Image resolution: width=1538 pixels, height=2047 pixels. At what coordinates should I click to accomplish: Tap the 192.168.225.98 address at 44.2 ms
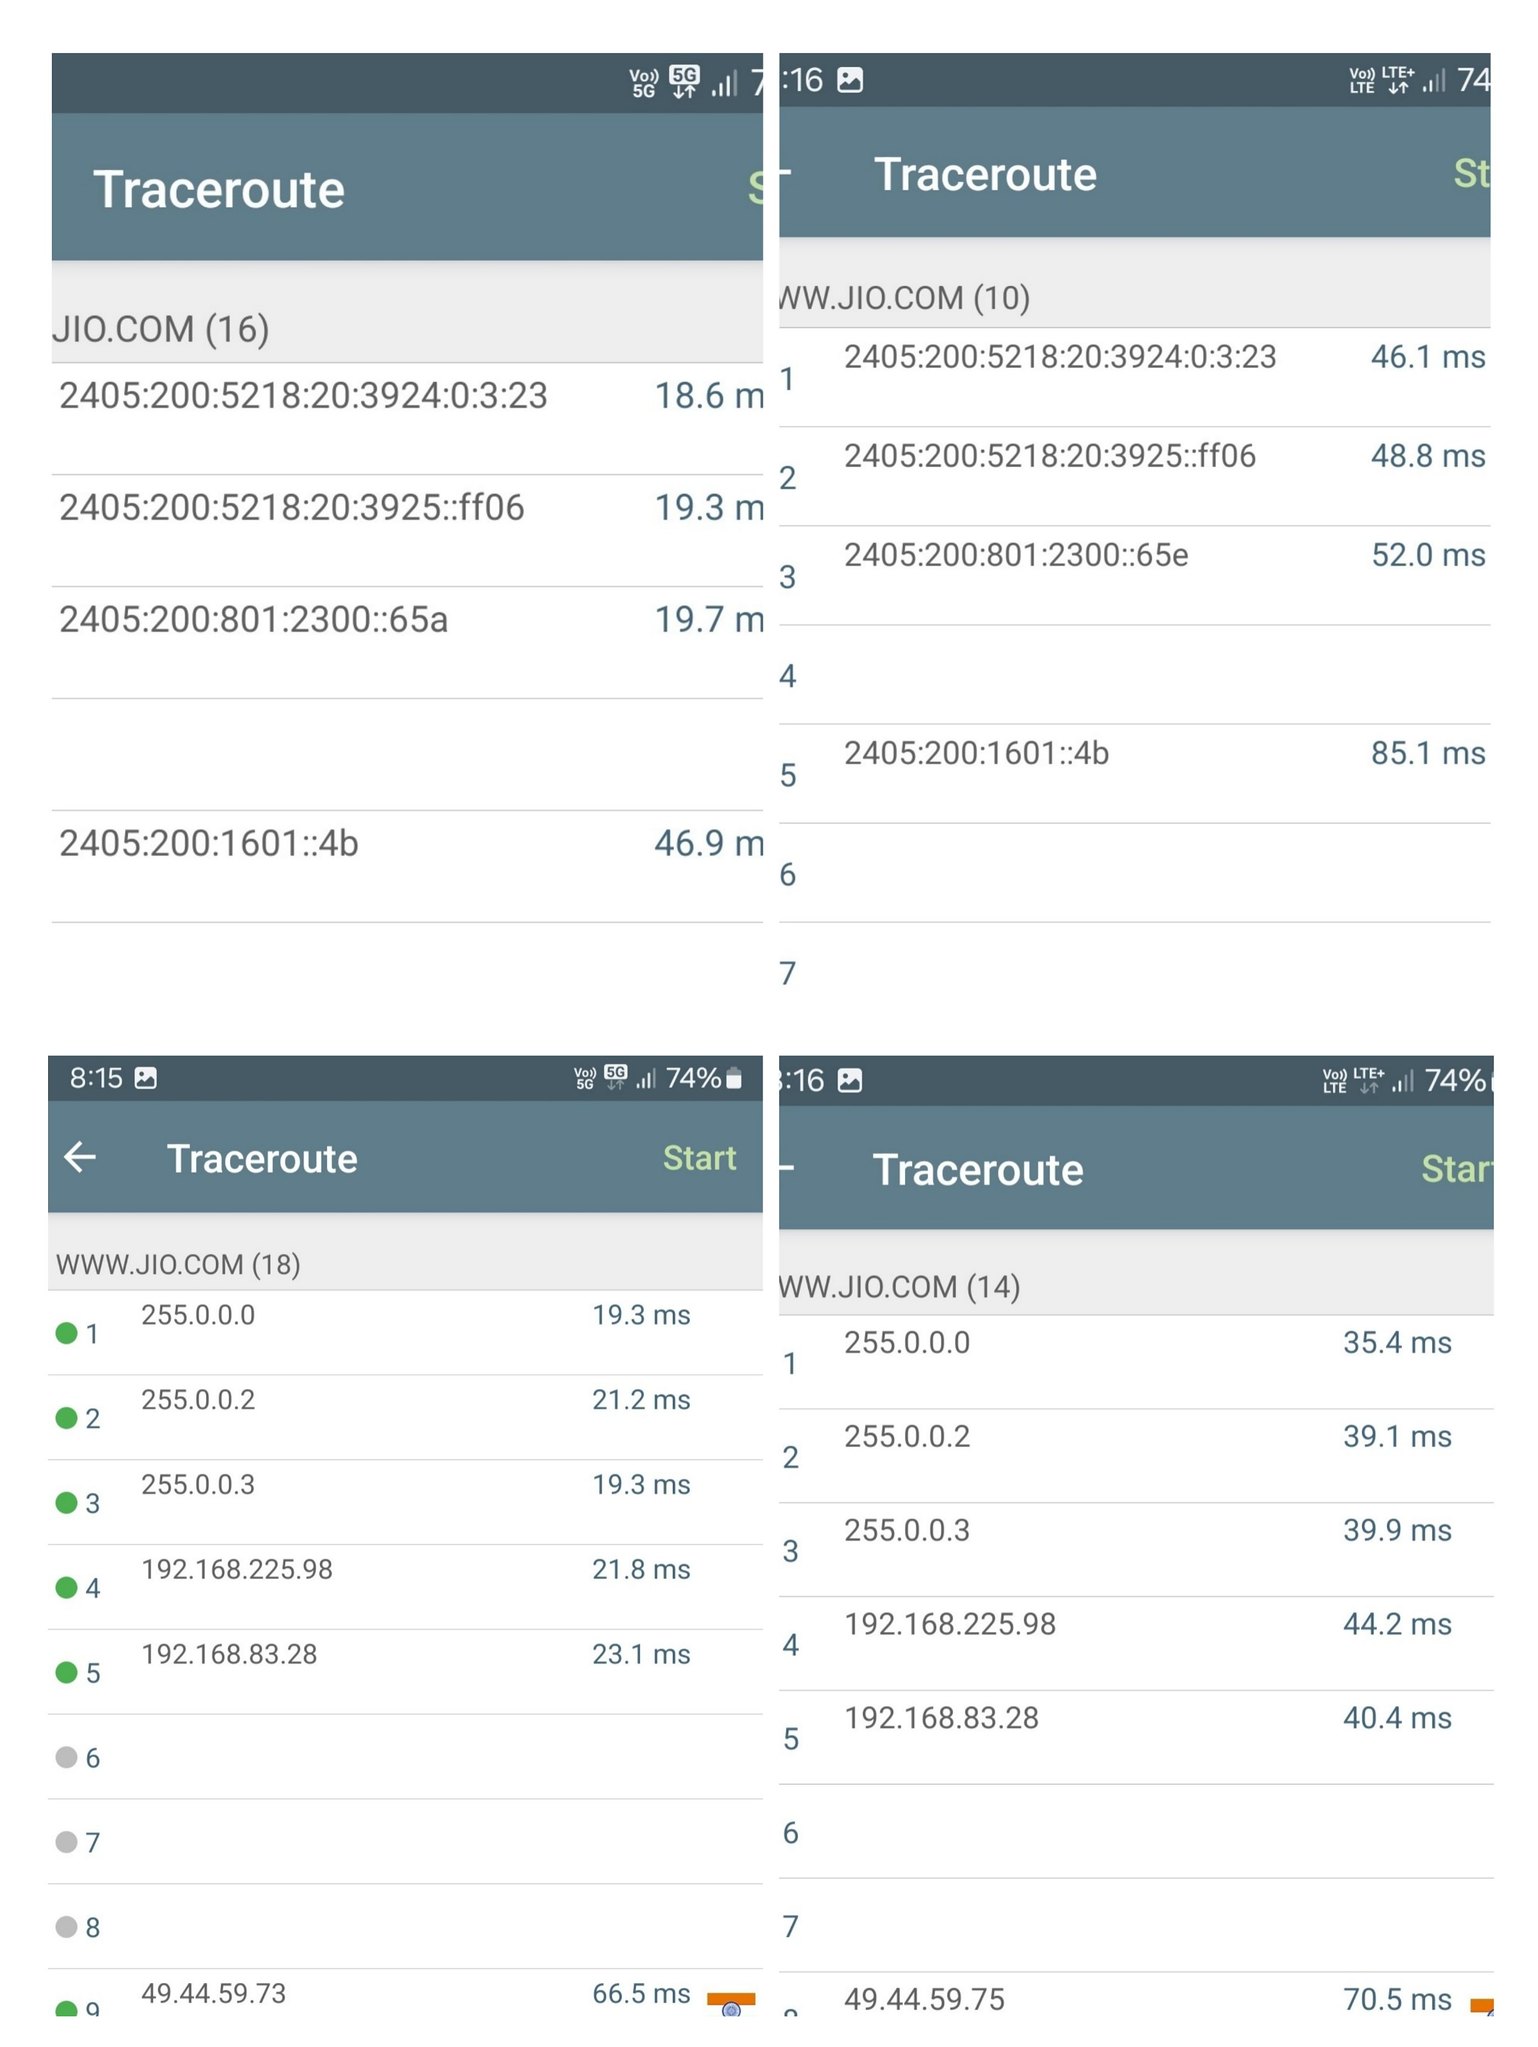pyautogui.click(x=950, y=1624)
